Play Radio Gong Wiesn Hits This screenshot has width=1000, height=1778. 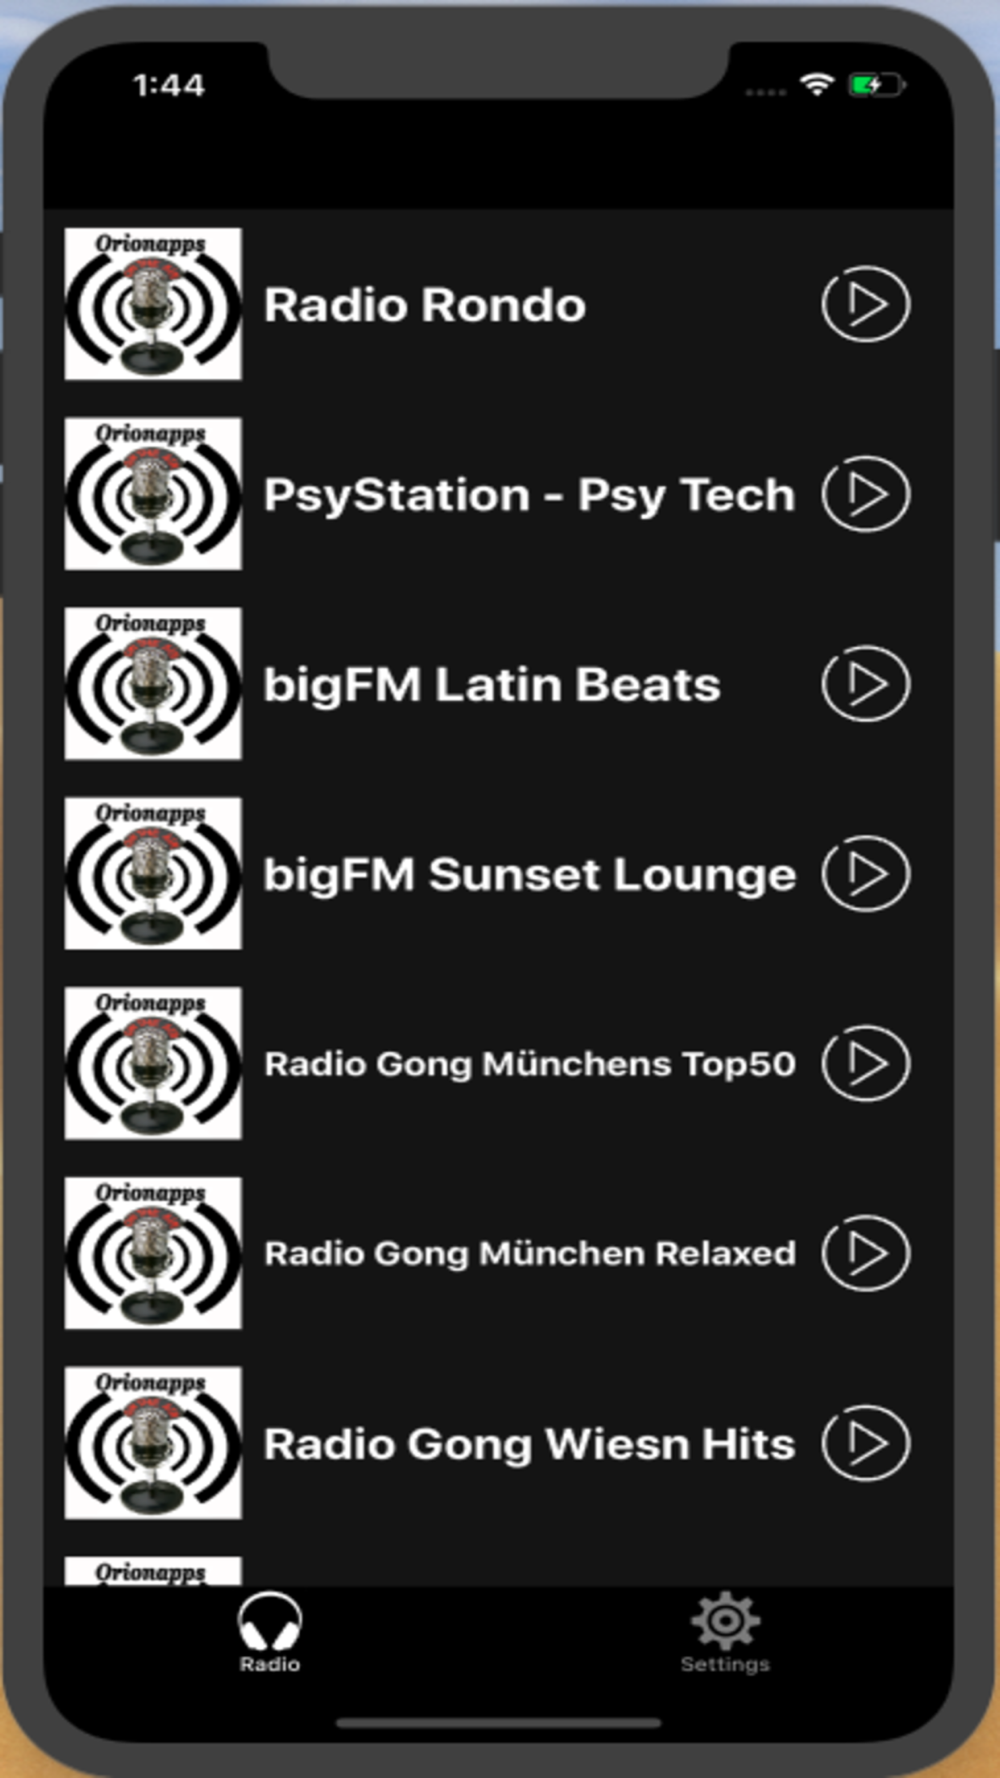pos(866,1443)
